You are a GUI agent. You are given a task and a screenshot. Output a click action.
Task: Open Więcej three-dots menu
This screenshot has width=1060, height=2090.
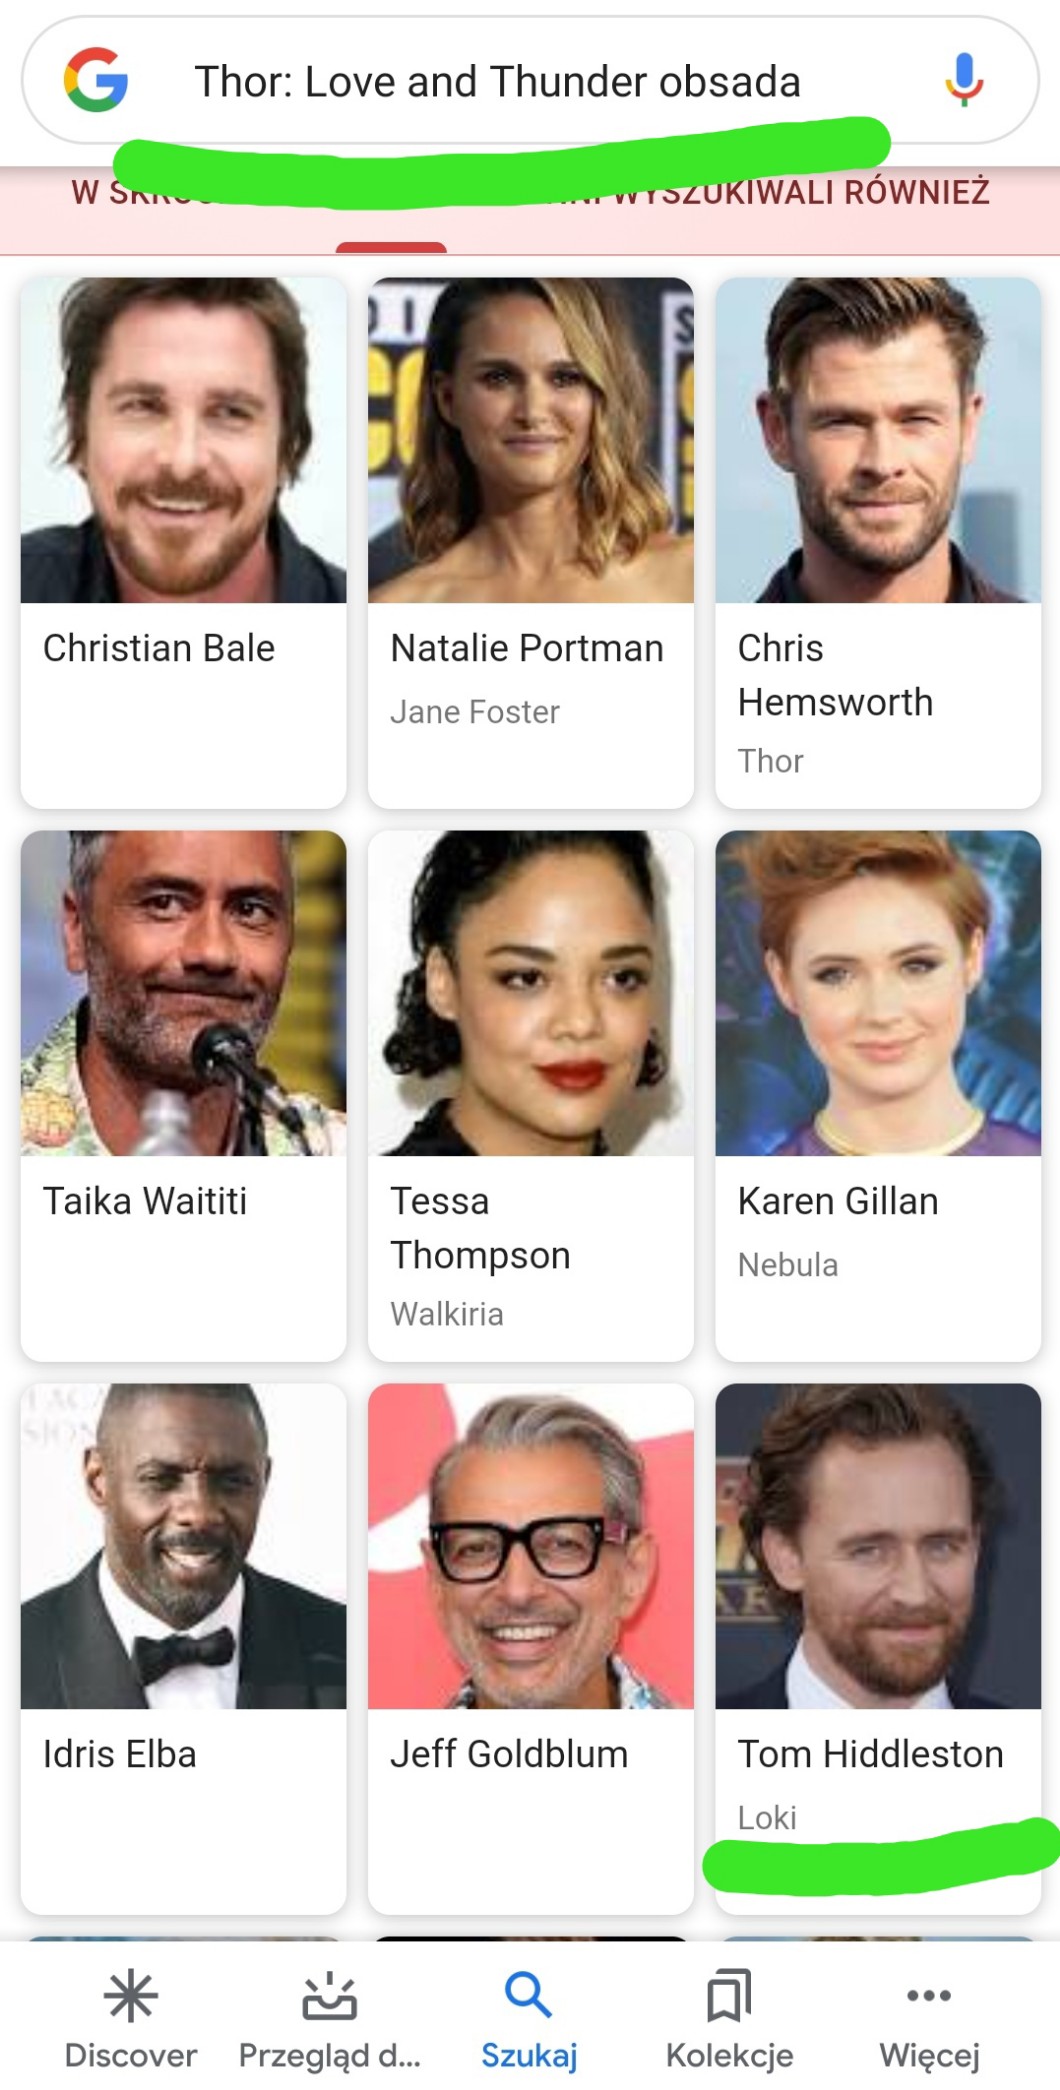point(929,1995)
